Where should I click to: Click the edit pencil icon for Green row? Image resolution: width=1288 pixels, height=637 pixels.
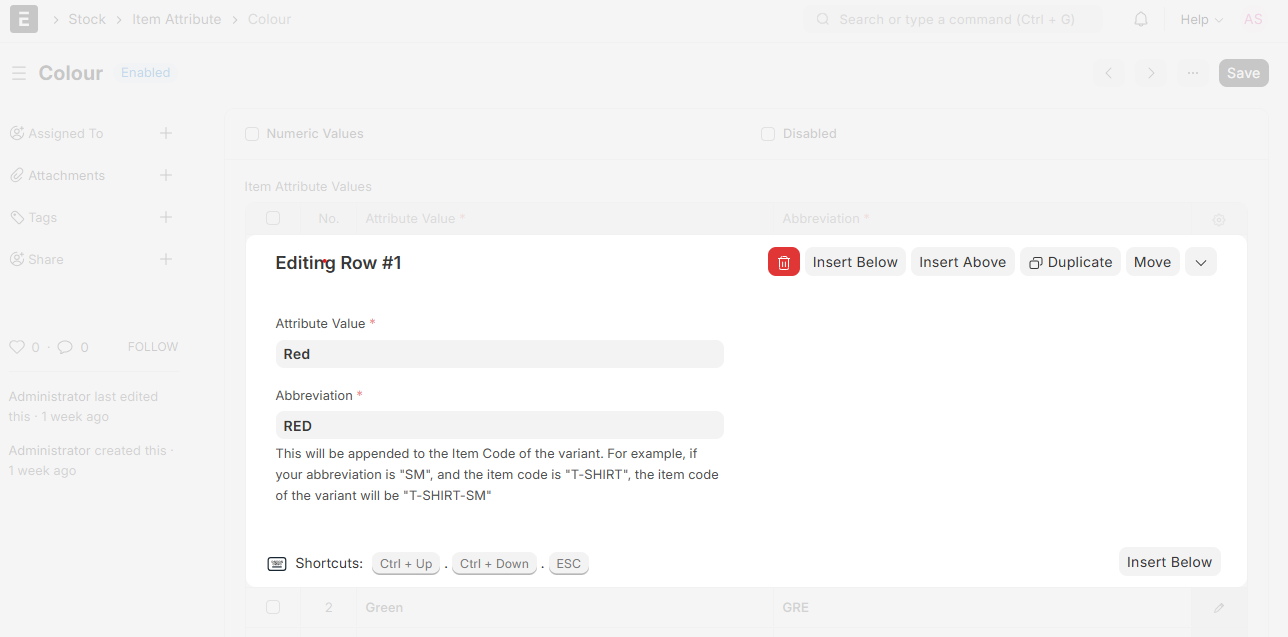click(x=1218, y=607)
